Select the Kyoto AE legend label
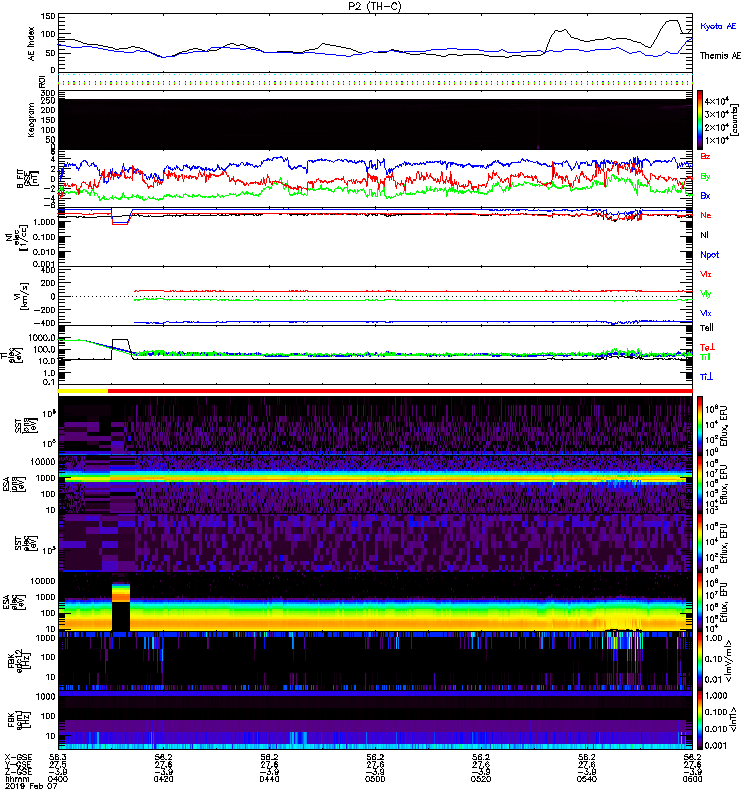The height and width of the screenshot is (800, 750). 718,26
